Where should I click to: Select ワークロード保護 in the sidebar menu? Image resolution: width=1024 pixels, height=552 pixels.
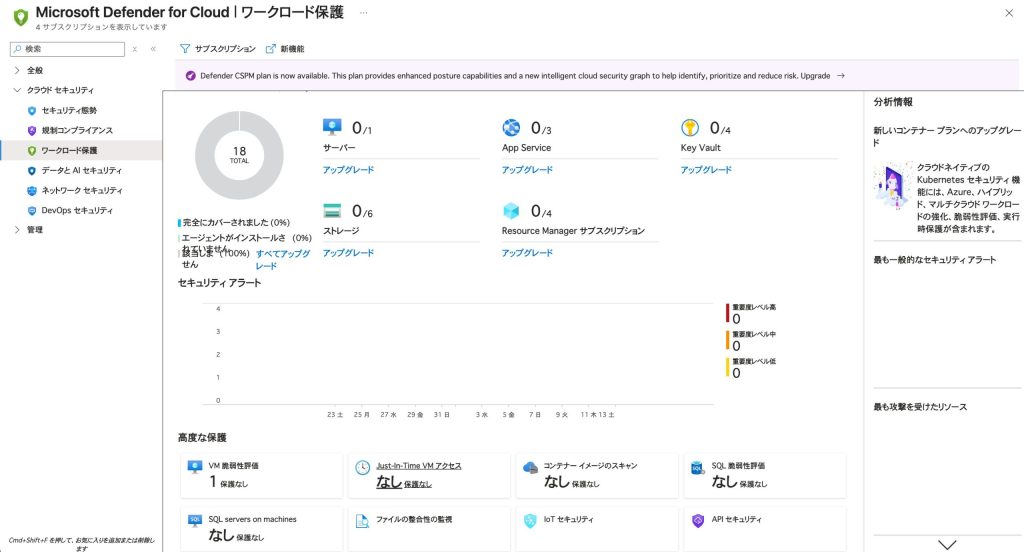[x=69, y=151]
